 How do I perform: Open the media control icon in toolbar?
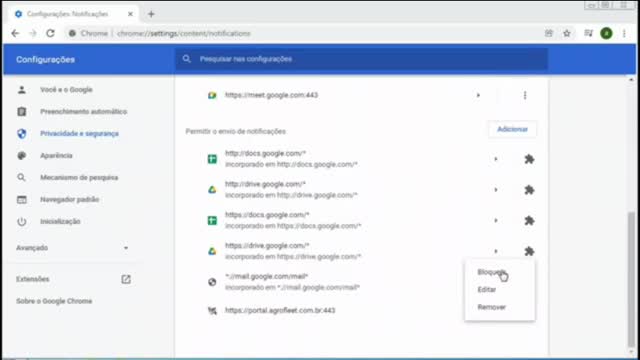click(x=588, y=33)
